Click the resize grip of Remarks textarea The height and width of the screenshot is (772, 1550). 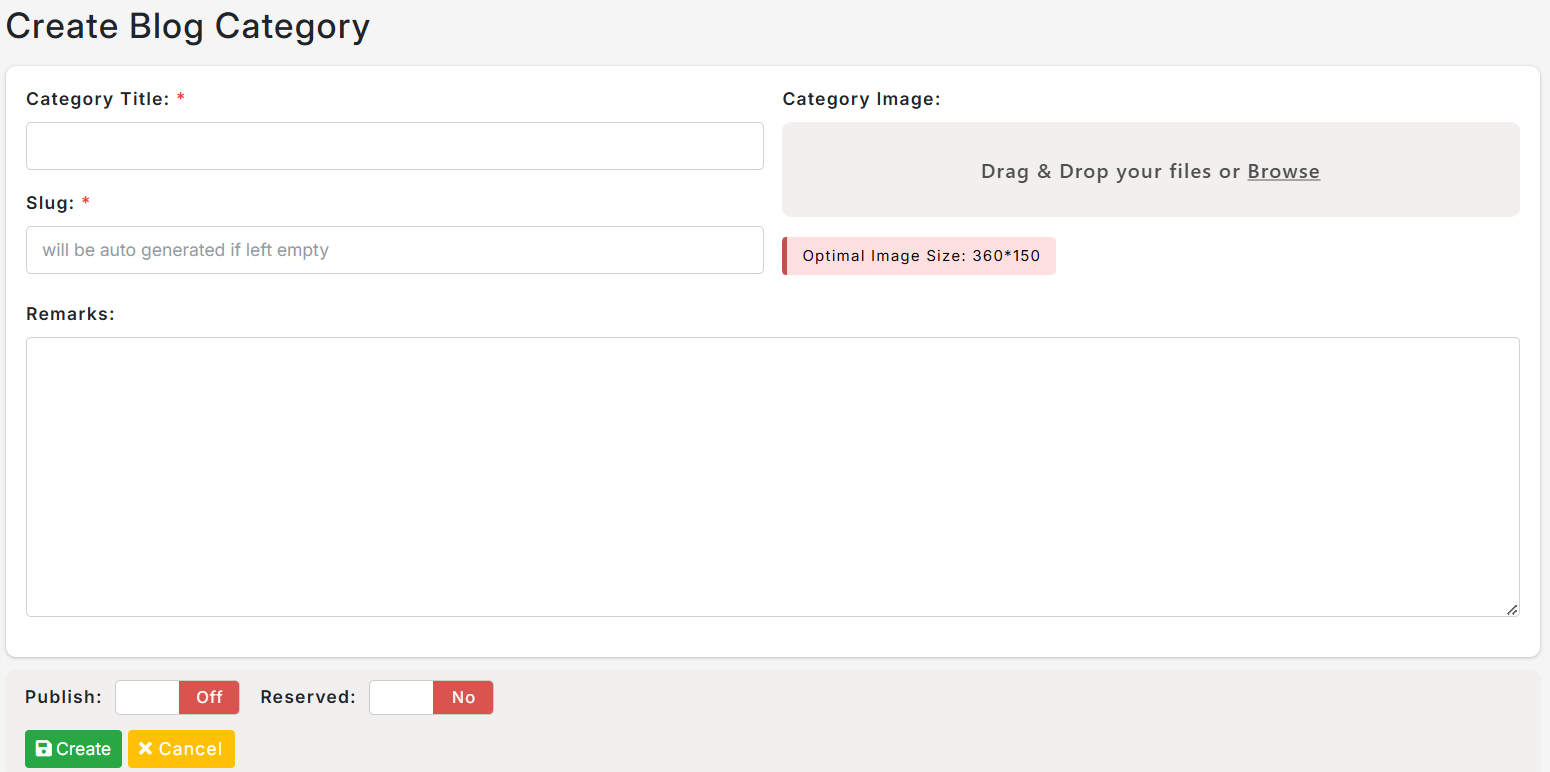pyautogui.click(x=1511, y=609)
